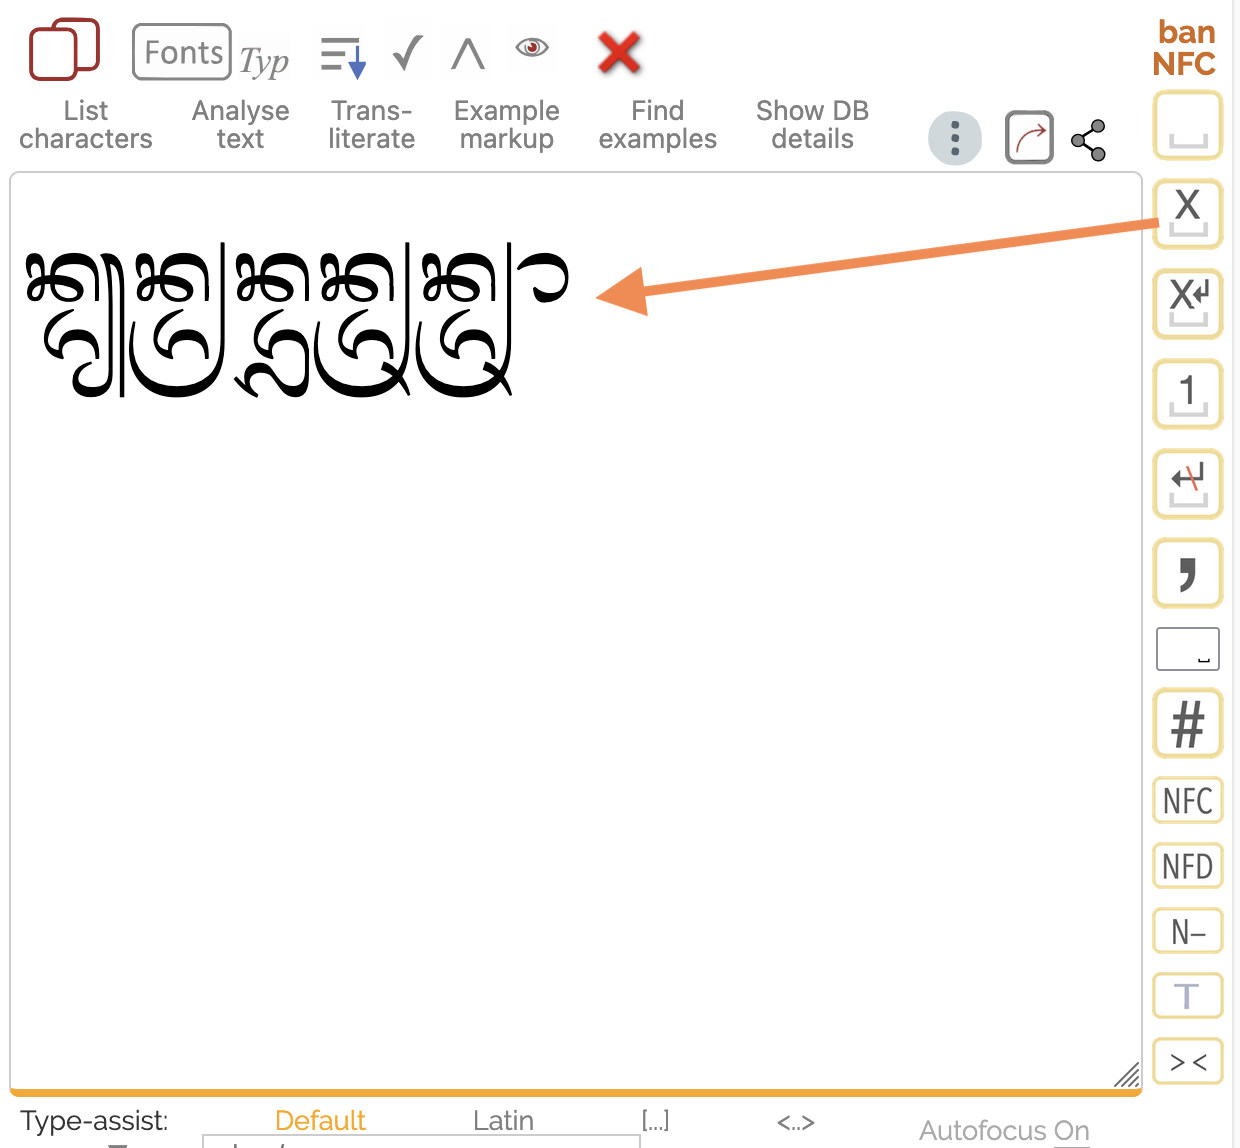Select the [...] type-assist tab
Viewport: 1240px width, 1148px height.
(x=655, y=1121)
